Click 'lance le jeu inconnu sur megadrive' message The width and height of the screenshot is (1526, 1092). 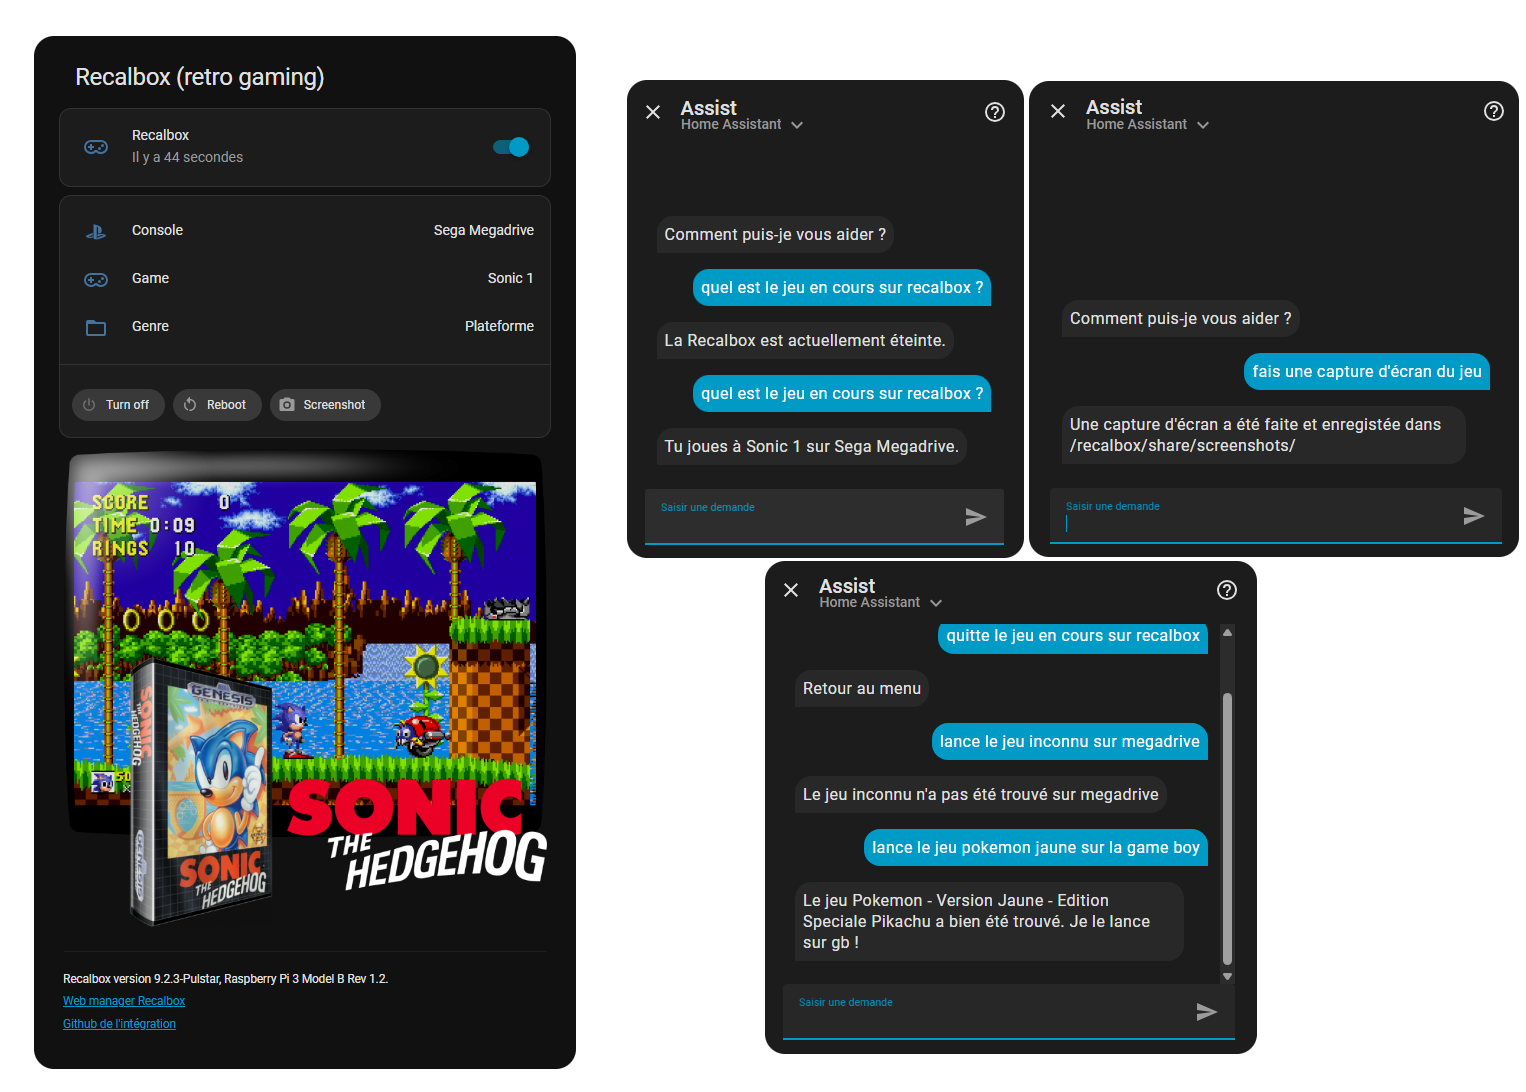(x=1069, y=742)
